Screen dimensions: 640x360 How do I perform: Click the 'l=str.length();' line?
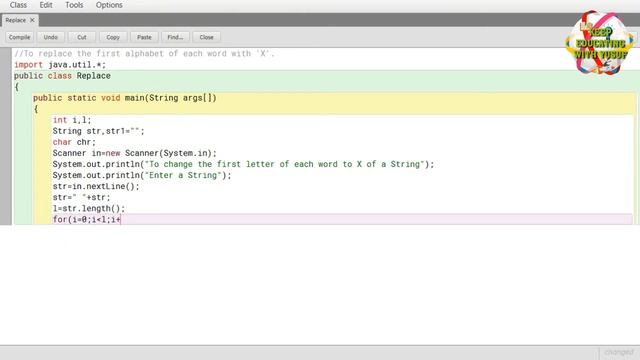pyautogui.click(x=89, y=208)
